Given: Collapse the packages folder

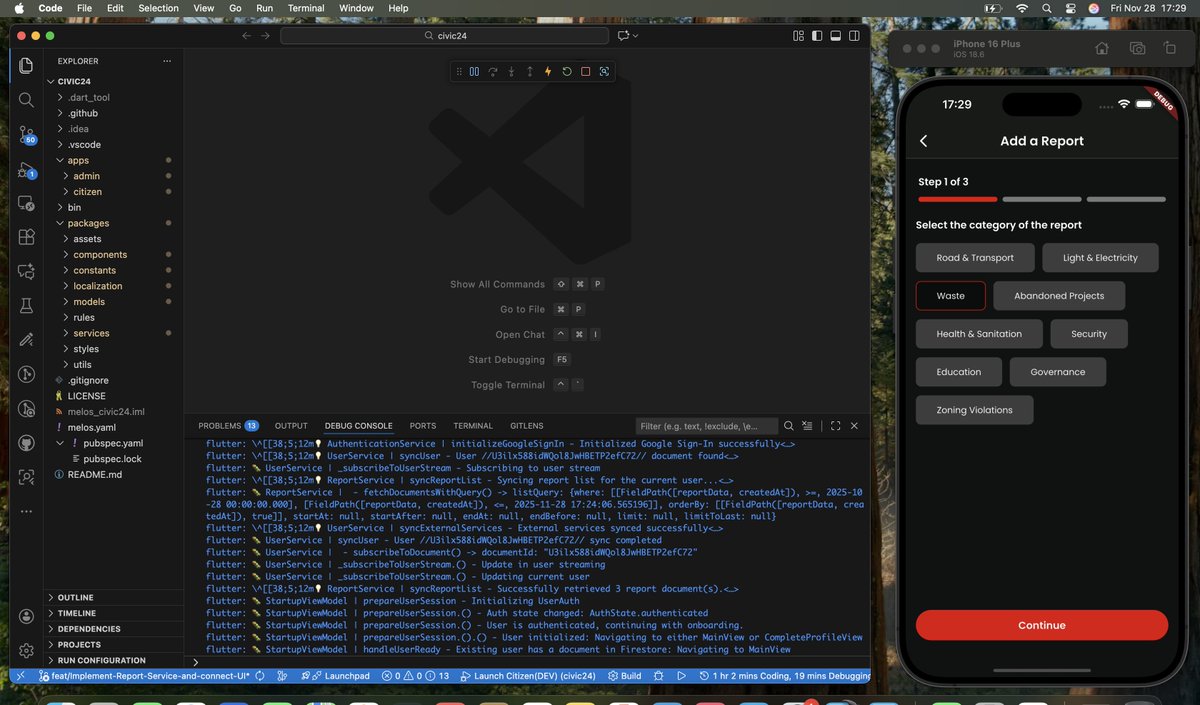Looking at the screenshot, I should tap(115, 223).
